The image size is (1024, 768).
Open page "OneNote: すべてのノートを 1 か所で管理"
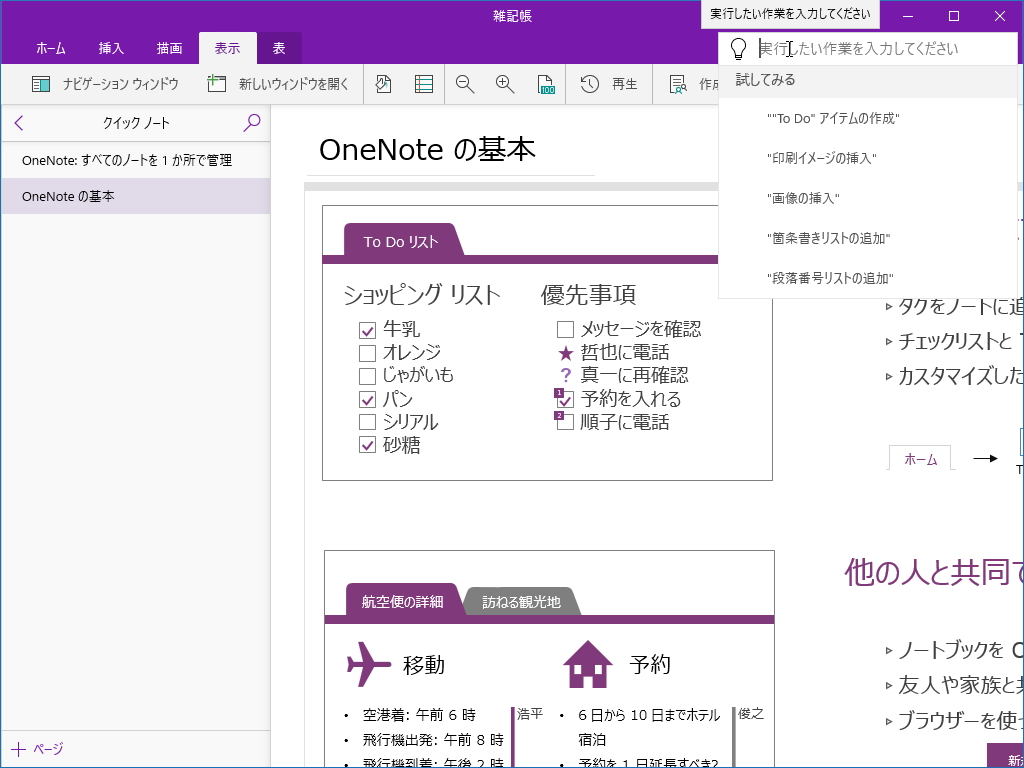tap(136, 160)
